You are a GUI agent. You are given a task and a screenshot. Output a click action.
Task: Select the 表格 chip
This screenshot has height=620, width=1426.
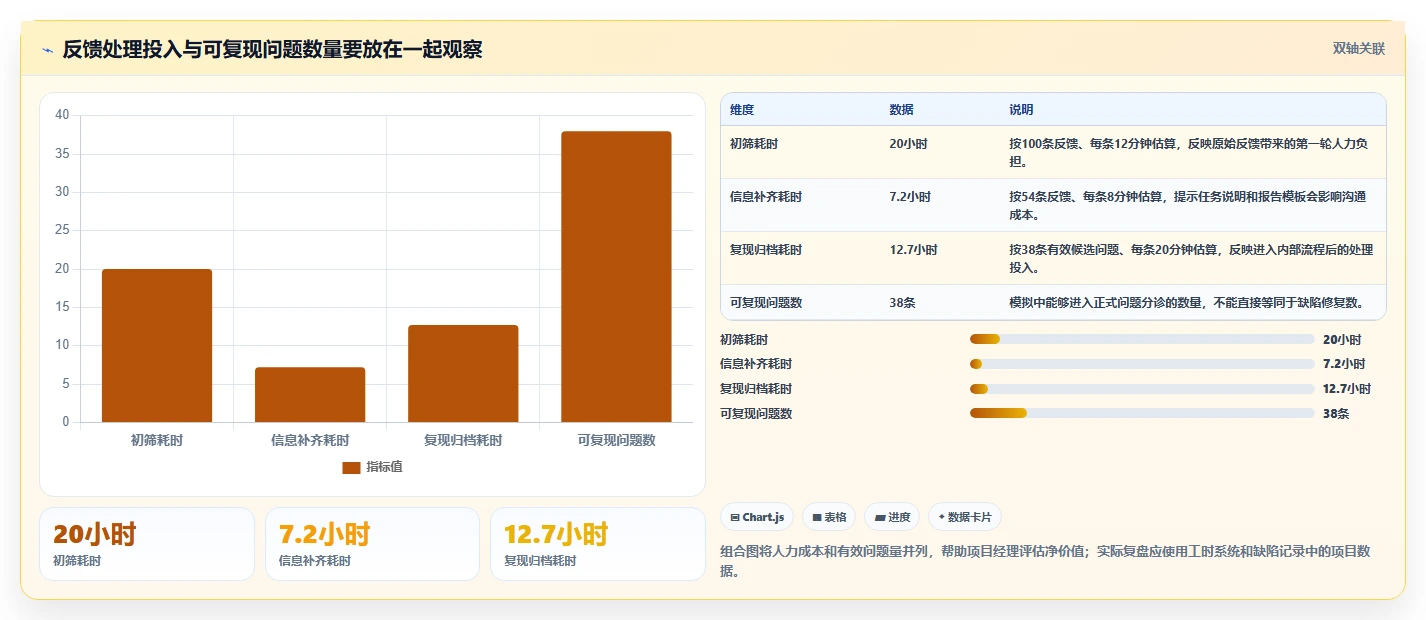tap(829, 517)
